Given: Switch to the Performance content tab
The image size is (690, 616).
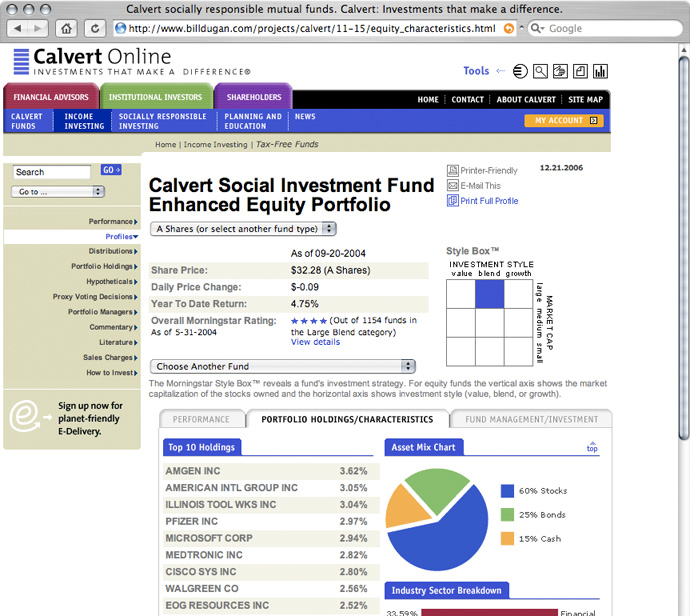Looking at the screenshot, I should (x=201, y=419).
